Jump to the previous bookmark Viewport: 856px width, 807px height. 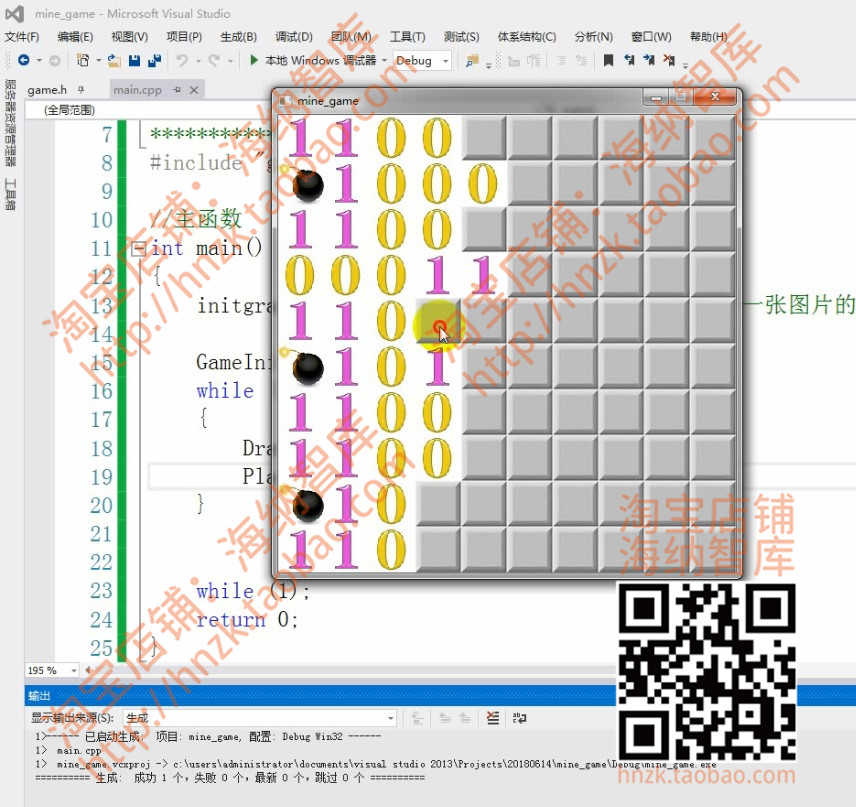click(629, 60)
